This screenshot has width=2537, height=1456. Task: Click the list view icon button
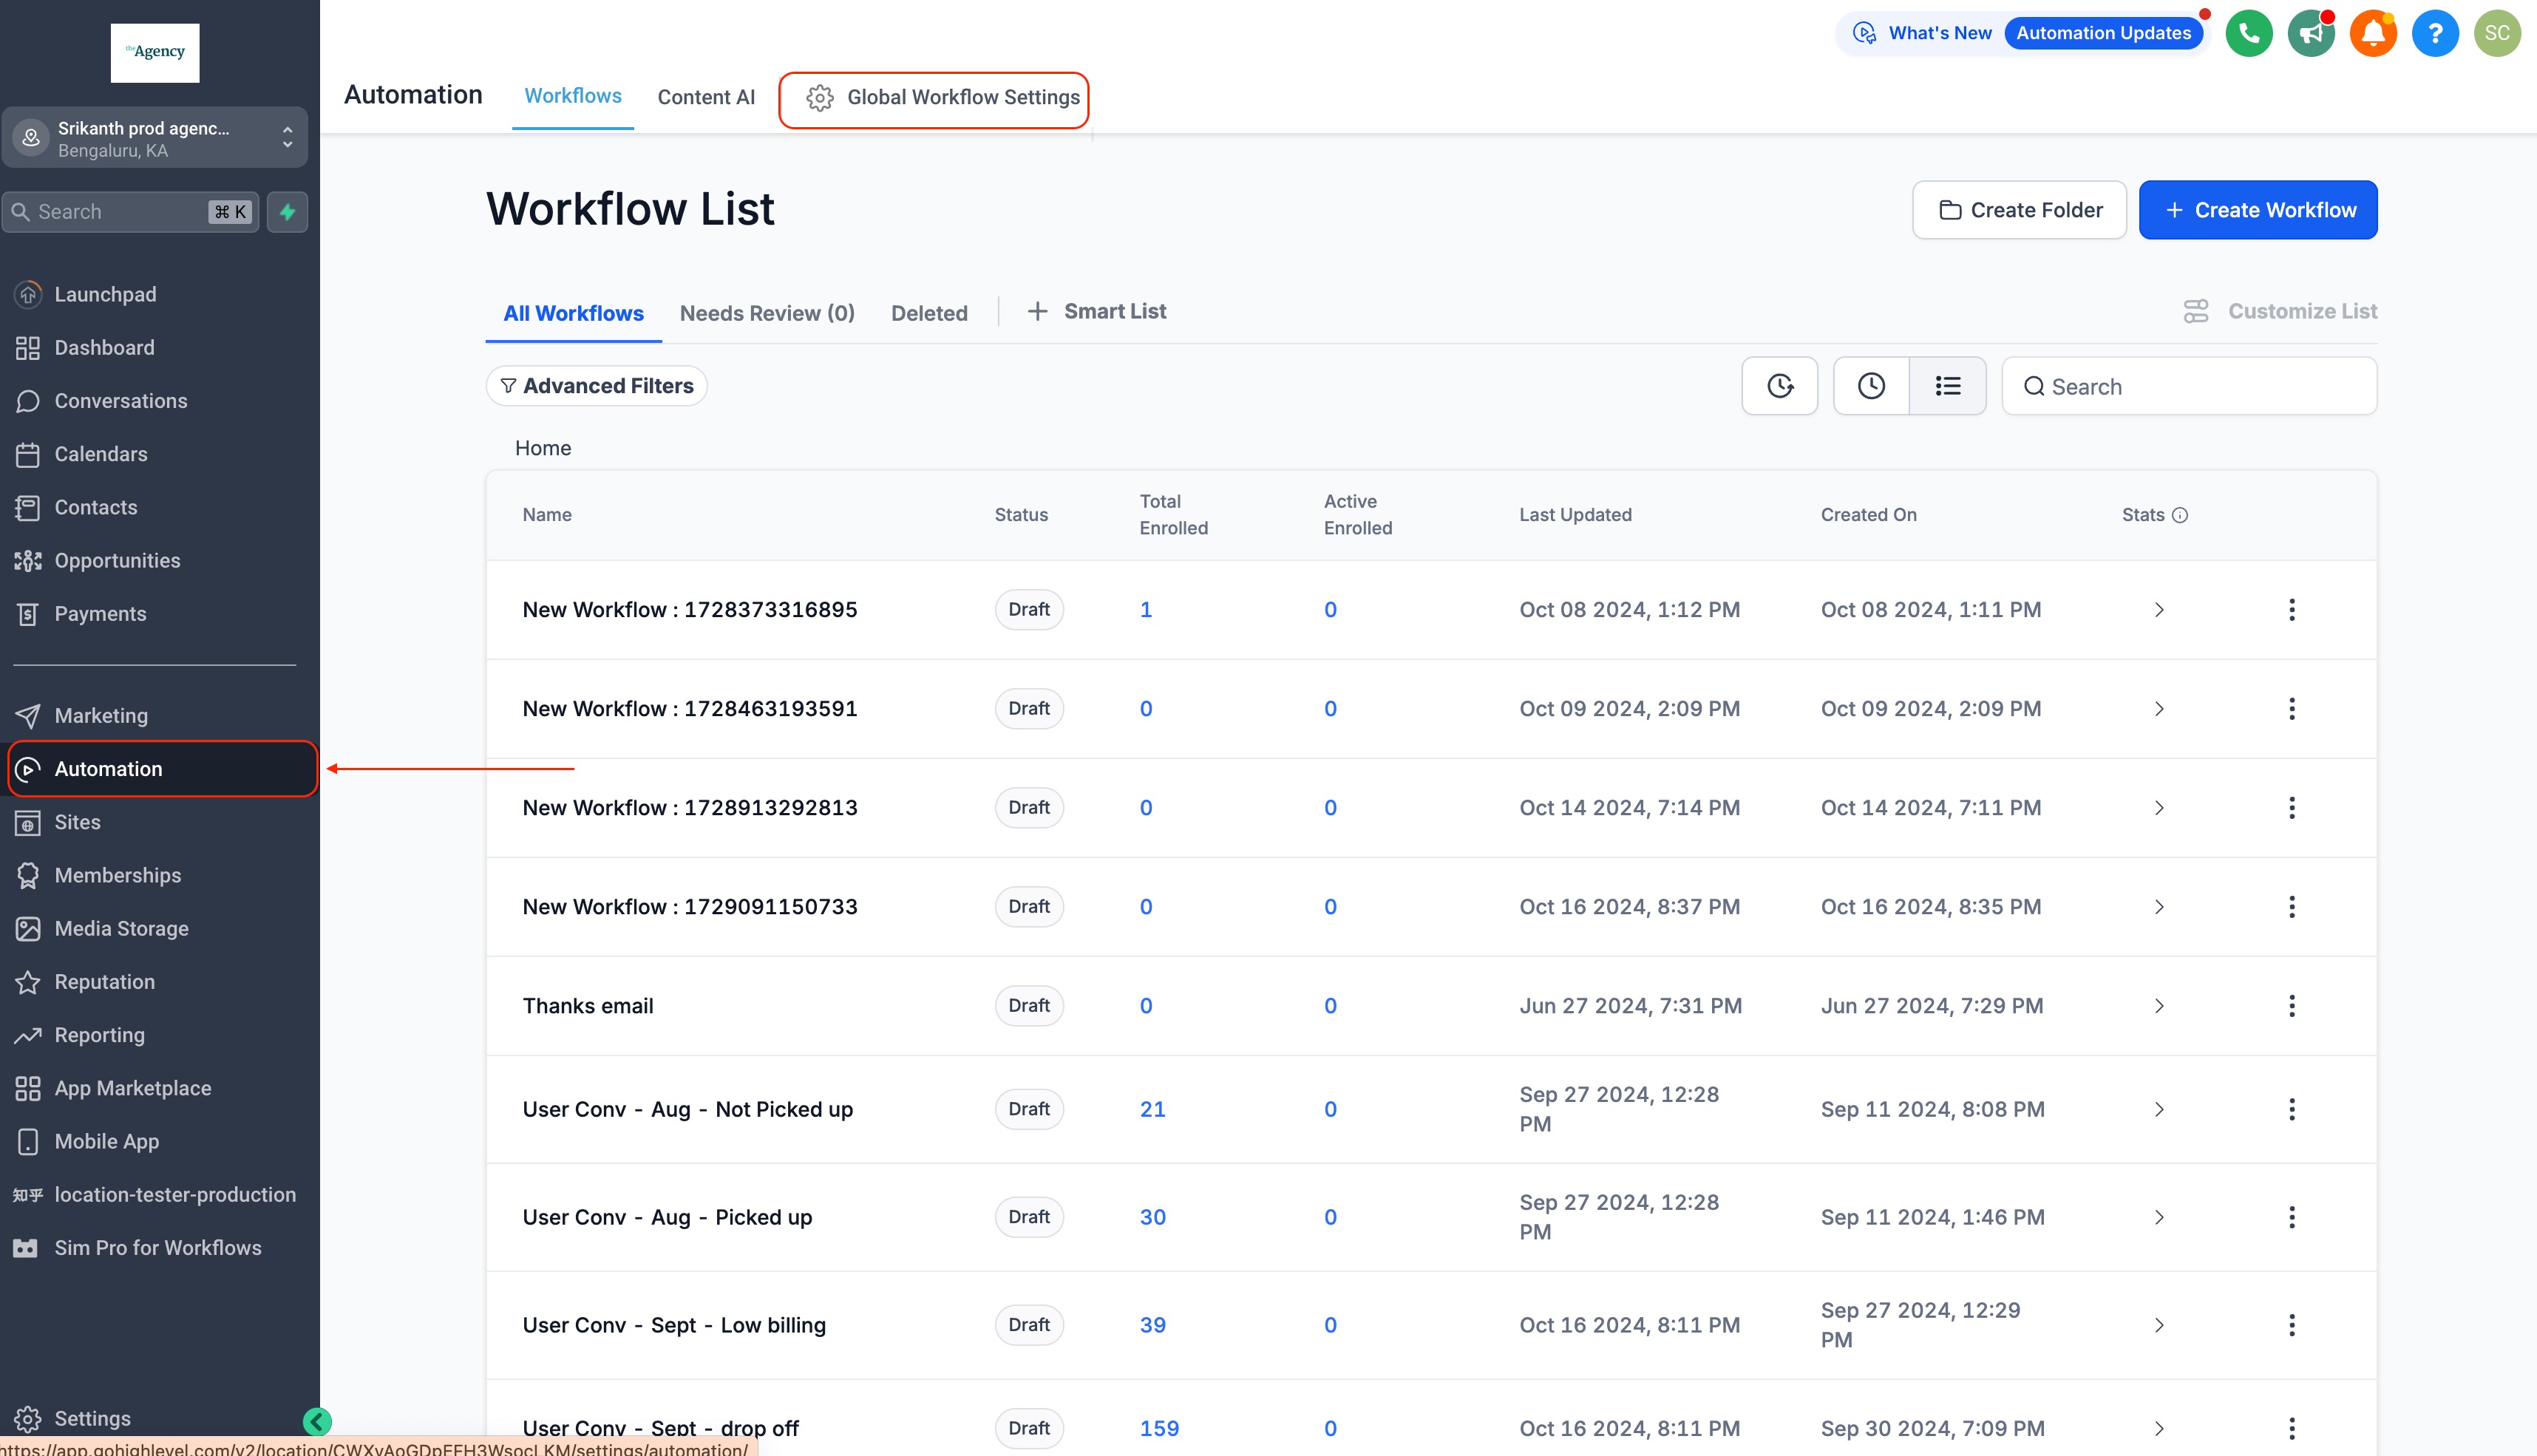point(1947,386)
